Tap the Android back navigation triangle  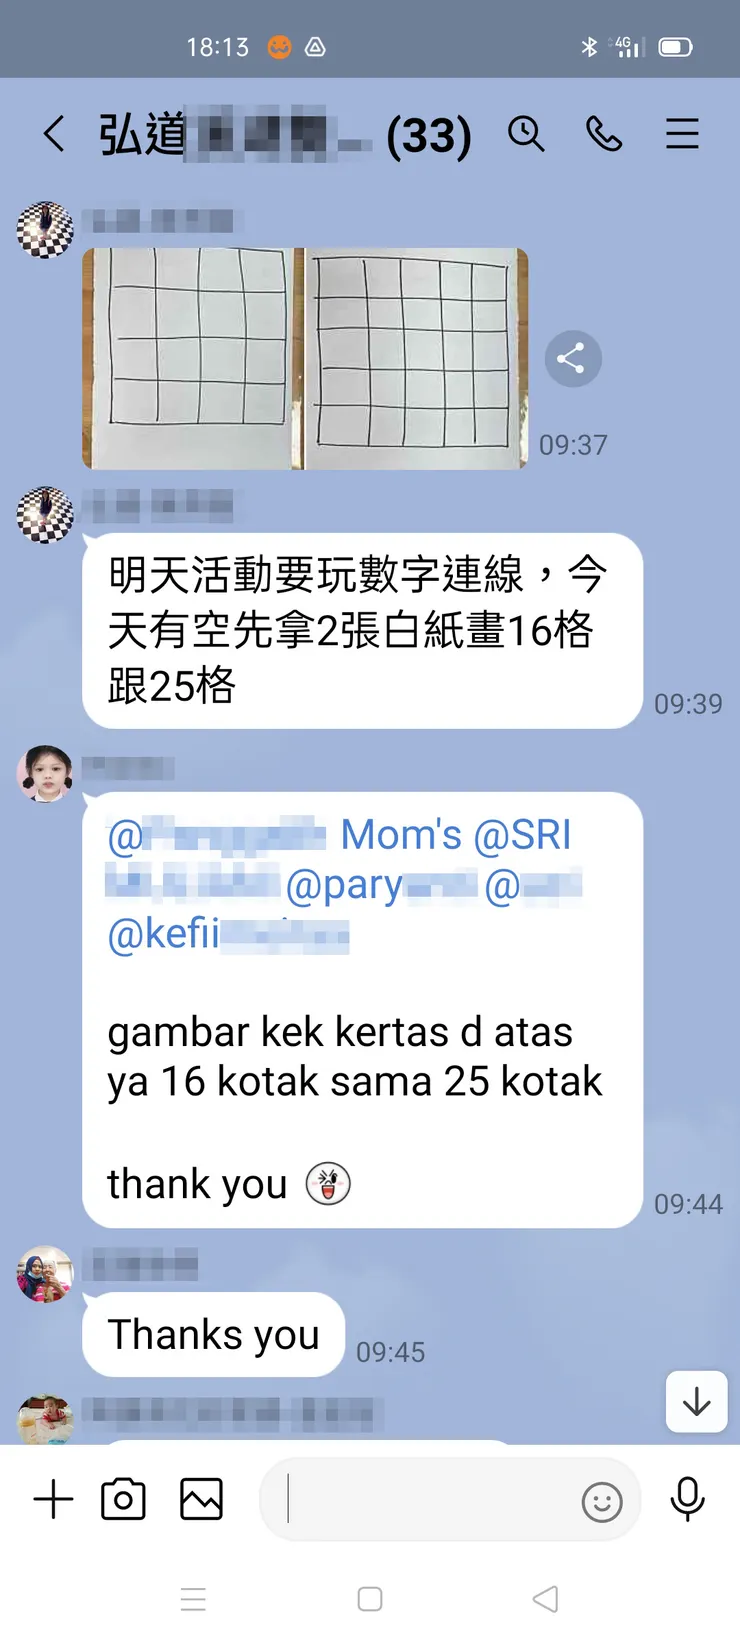coord(545,1599)
